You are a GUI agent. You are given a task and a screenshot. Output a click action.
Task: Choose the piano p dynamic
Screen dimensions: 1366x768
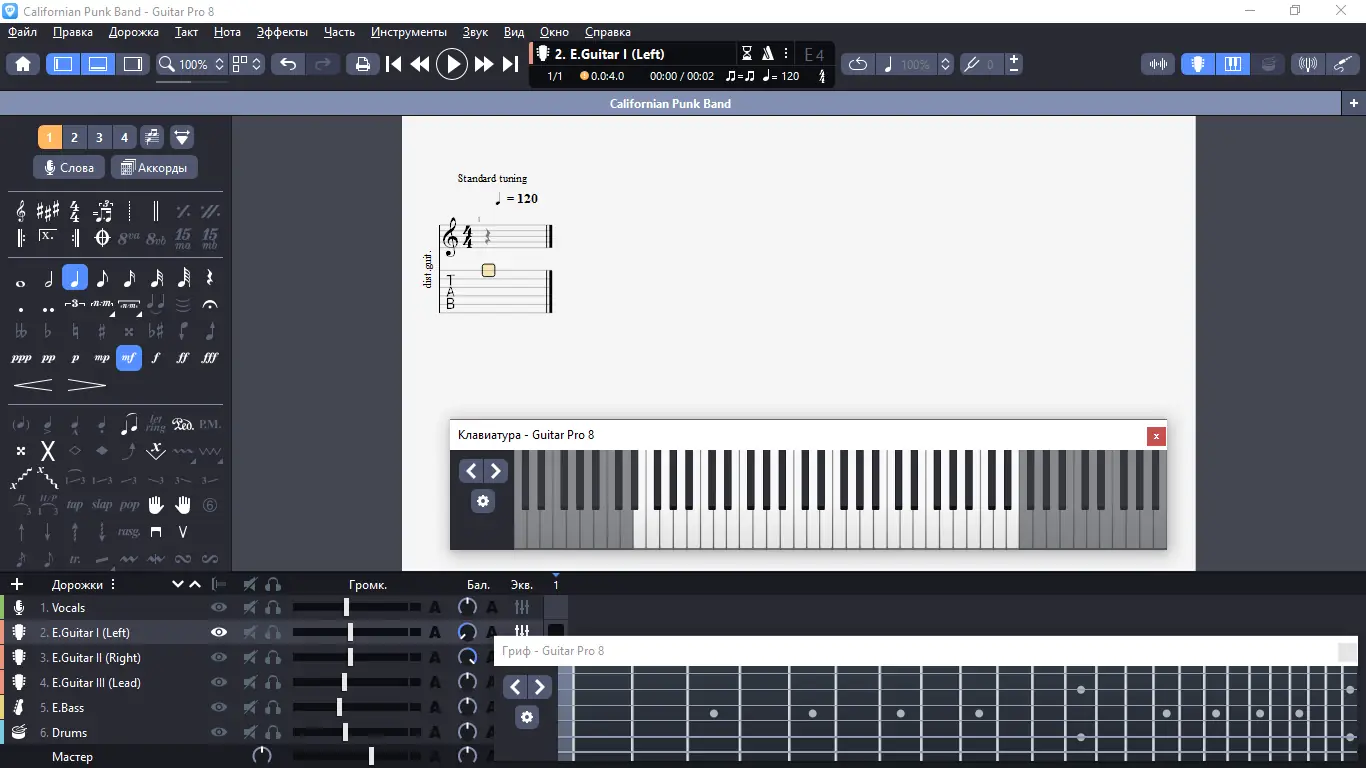pos(75,358)
